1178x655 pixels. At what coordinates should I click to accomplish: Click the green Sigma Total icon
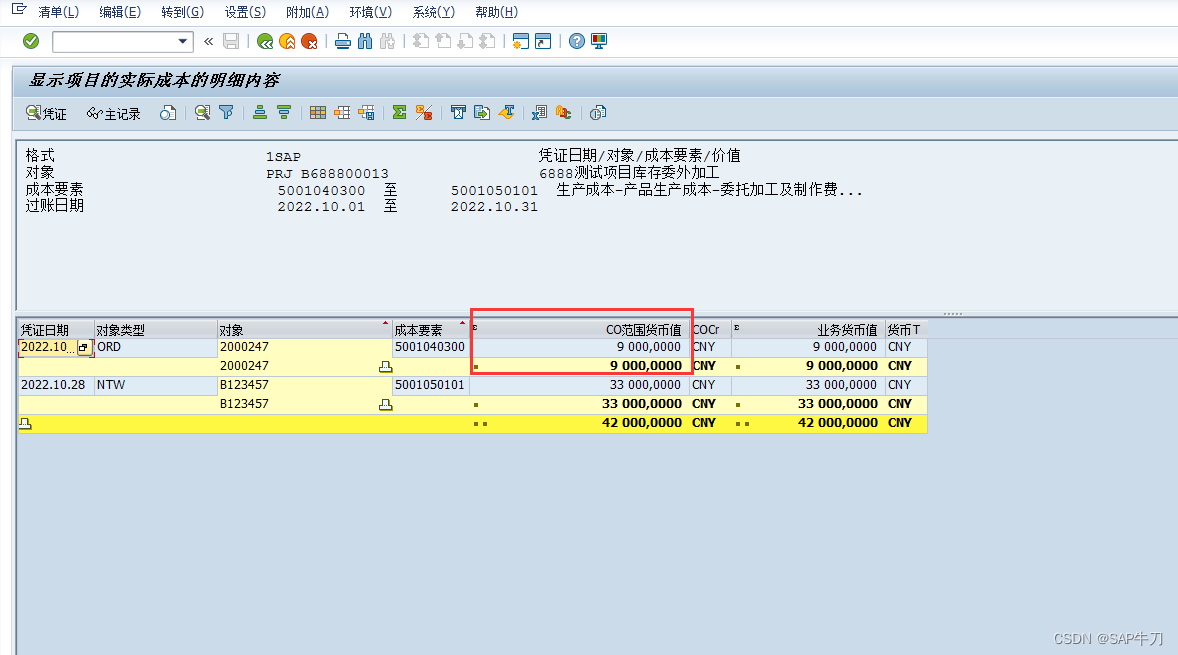pos(400,113)
